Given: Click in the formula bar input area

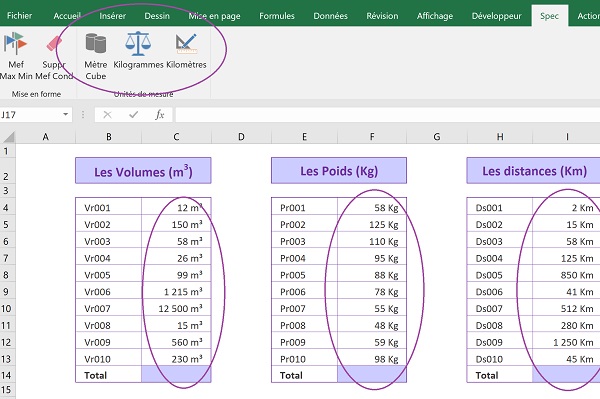Looking at the screenshot, I should point(387,115).
